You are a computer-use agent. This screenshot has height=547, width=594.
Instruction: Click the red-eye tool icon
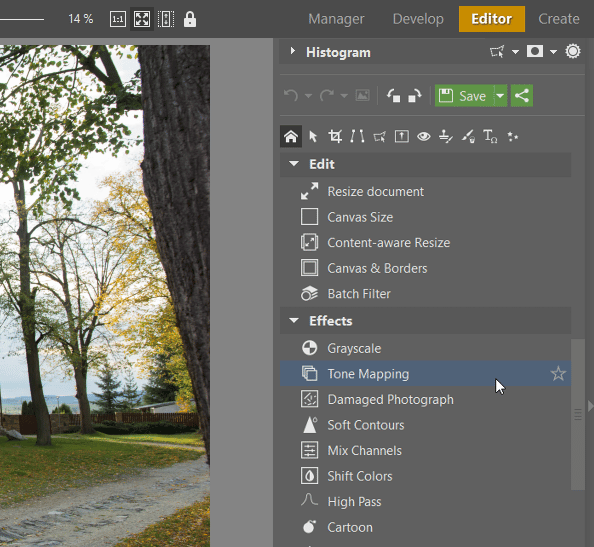click(424, 136)
